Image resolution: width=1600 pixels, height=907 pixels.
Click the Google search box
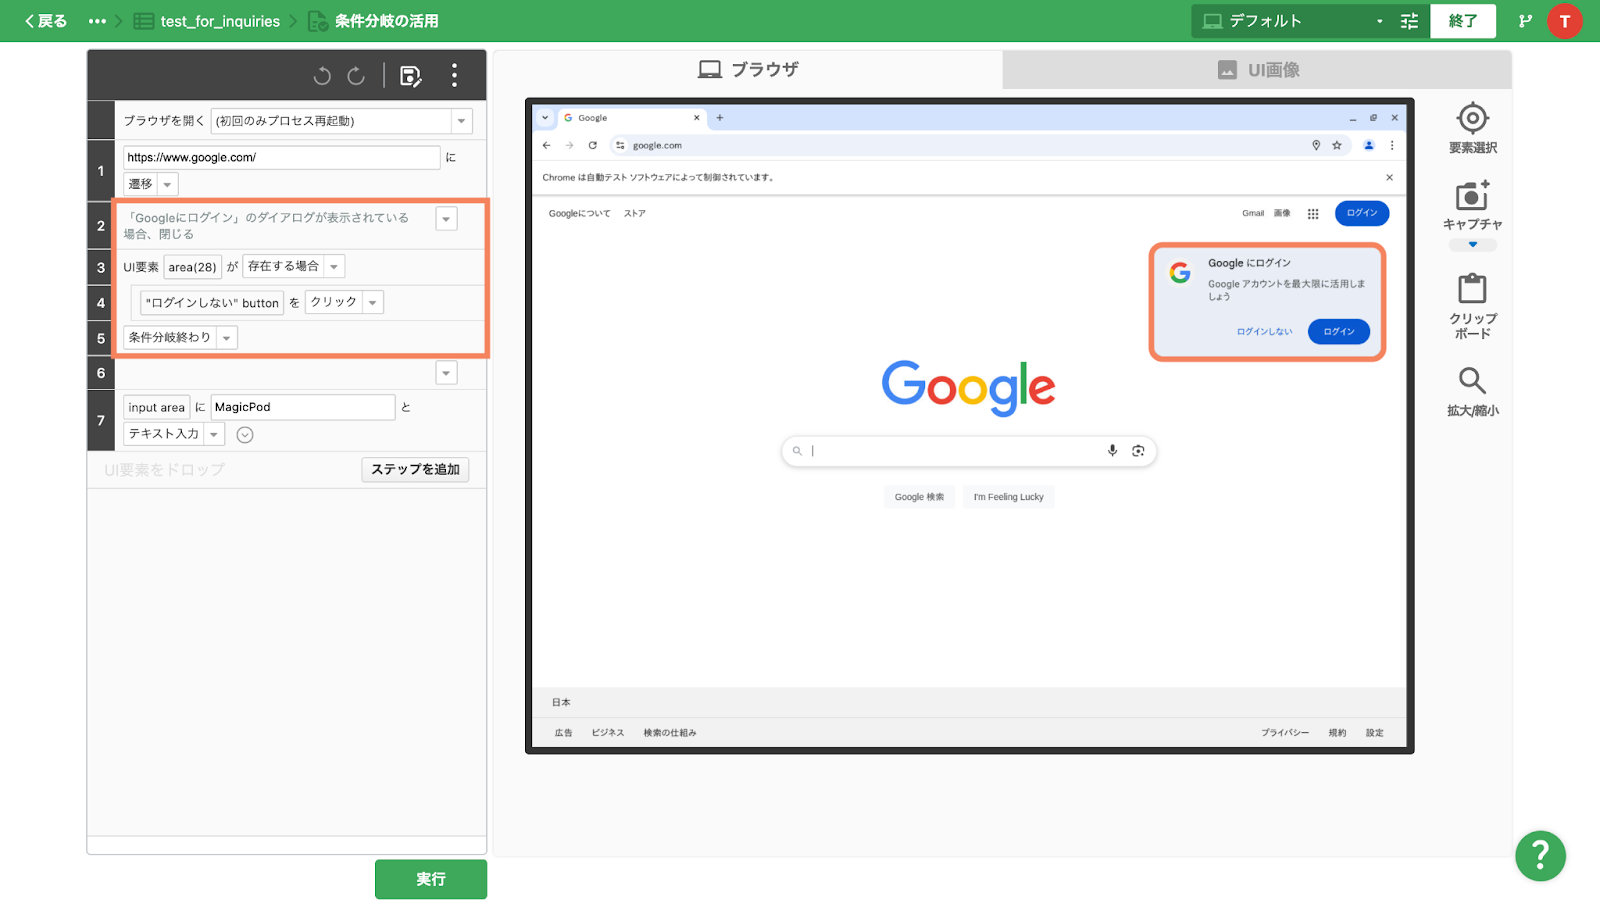click(x=969, y=451)
